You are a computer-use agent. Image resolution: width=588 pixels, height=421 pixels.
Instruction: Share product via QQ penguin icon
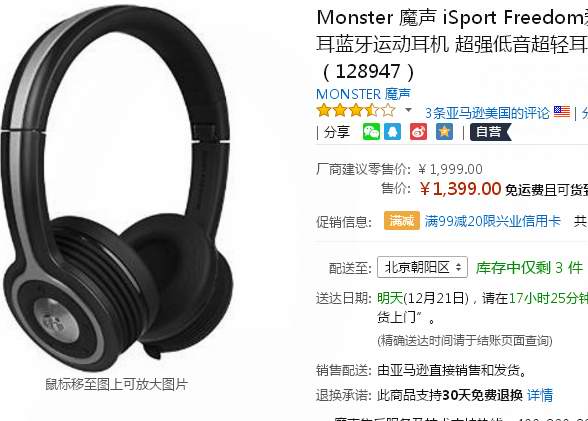tap(393, 132)
